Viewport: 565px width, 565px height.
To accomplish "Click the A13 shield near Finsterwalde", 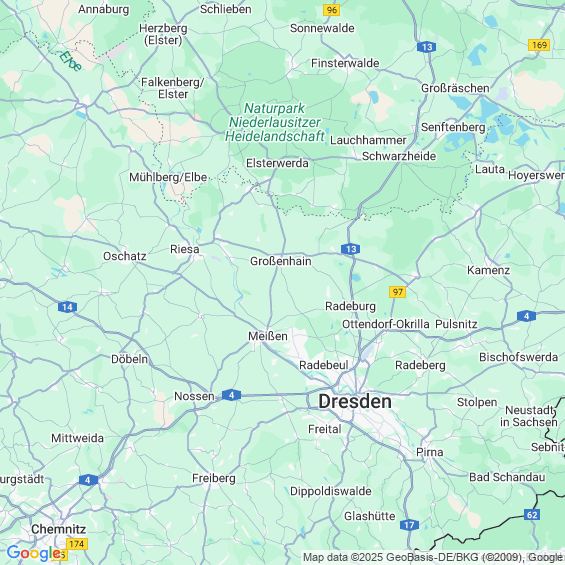I will pos(427,47).
